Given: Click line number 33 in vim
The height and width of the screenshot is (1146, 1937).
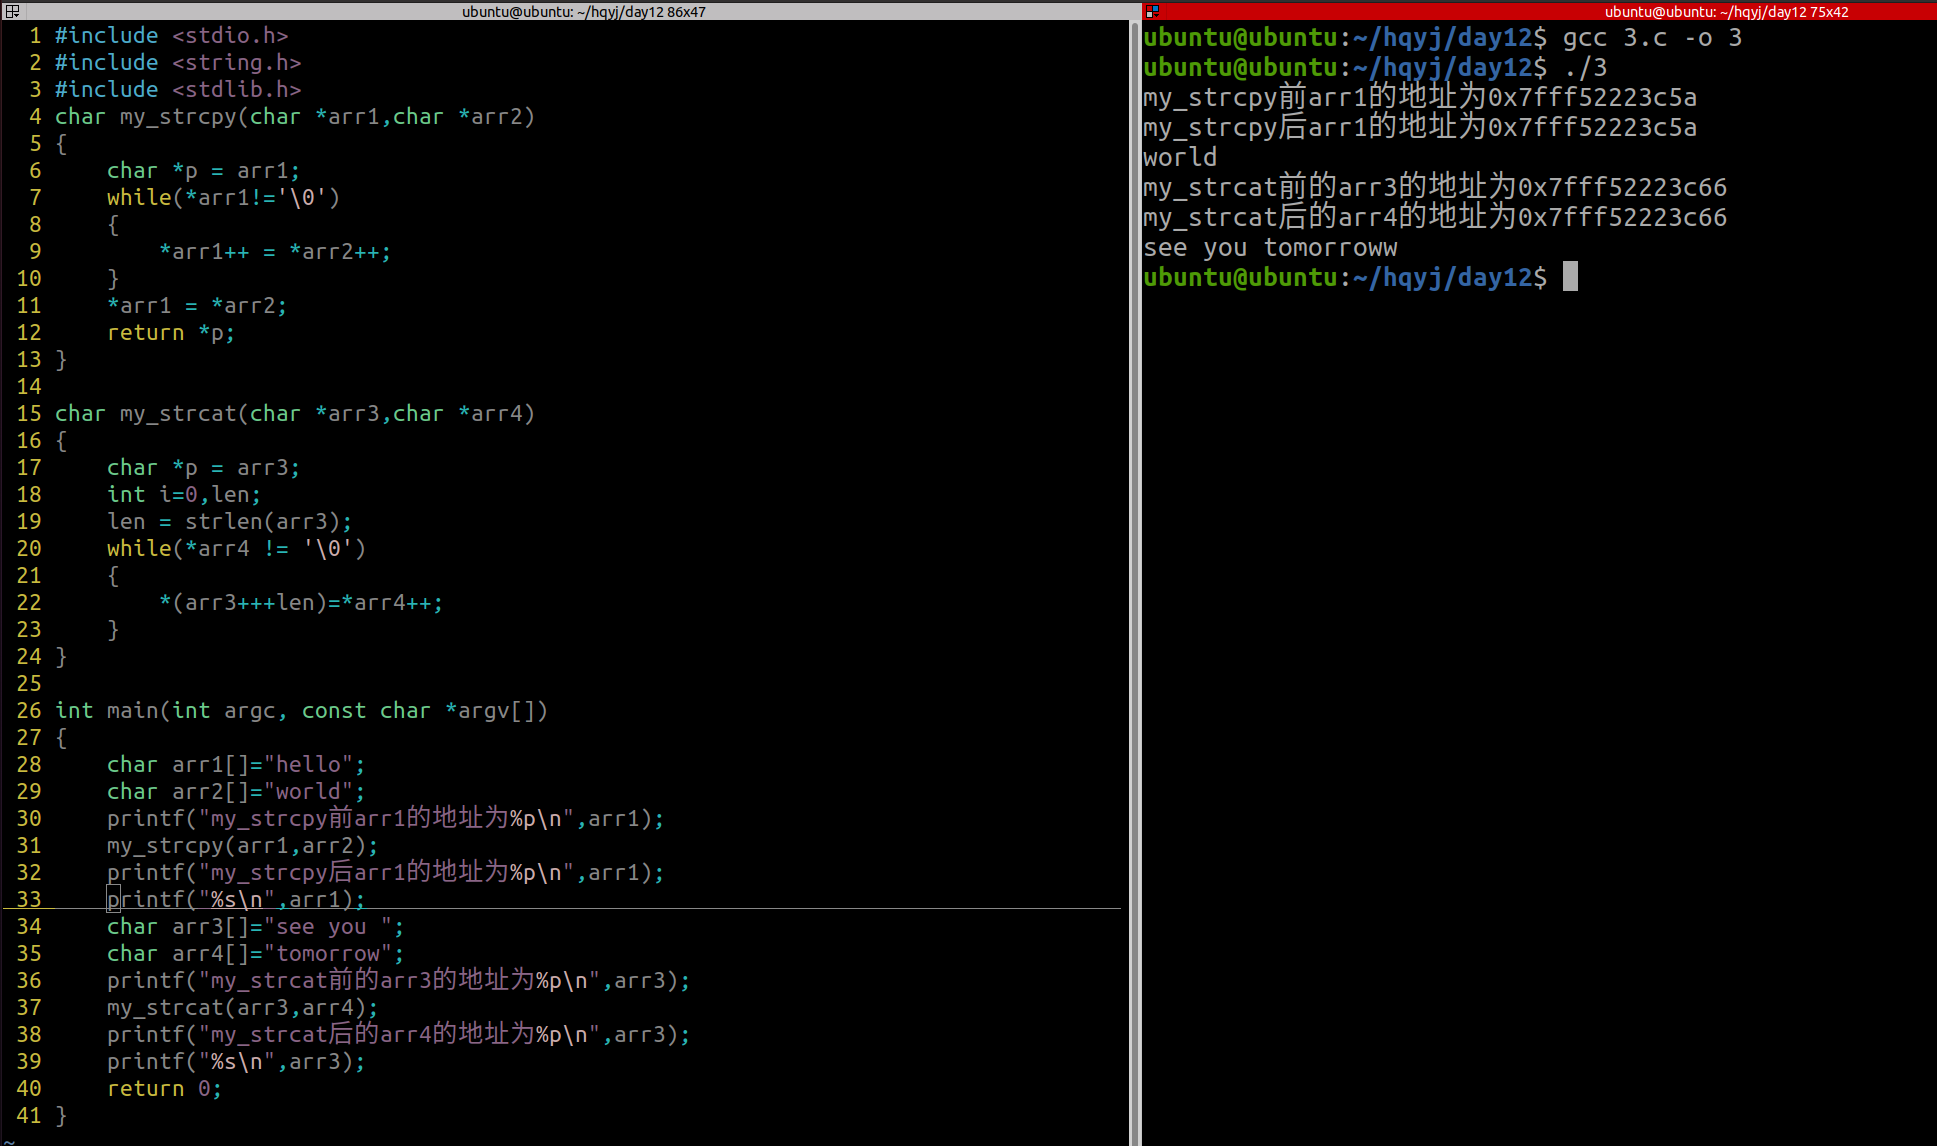Looking at the screenshot, I should click(x=29, y=900).
